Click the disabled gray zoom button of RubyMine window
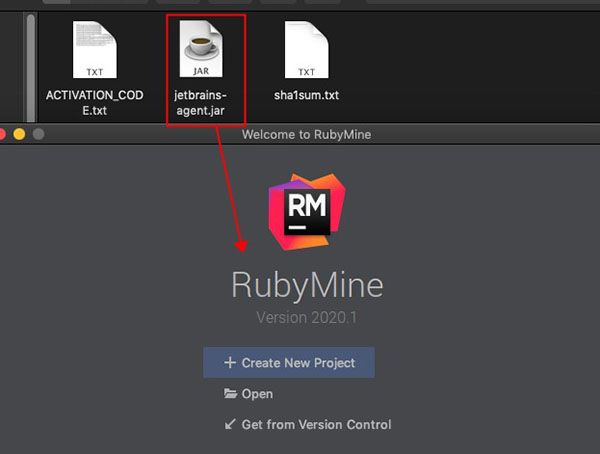The width and height of the screenshot is (600, 454). (x=38, y=134)
